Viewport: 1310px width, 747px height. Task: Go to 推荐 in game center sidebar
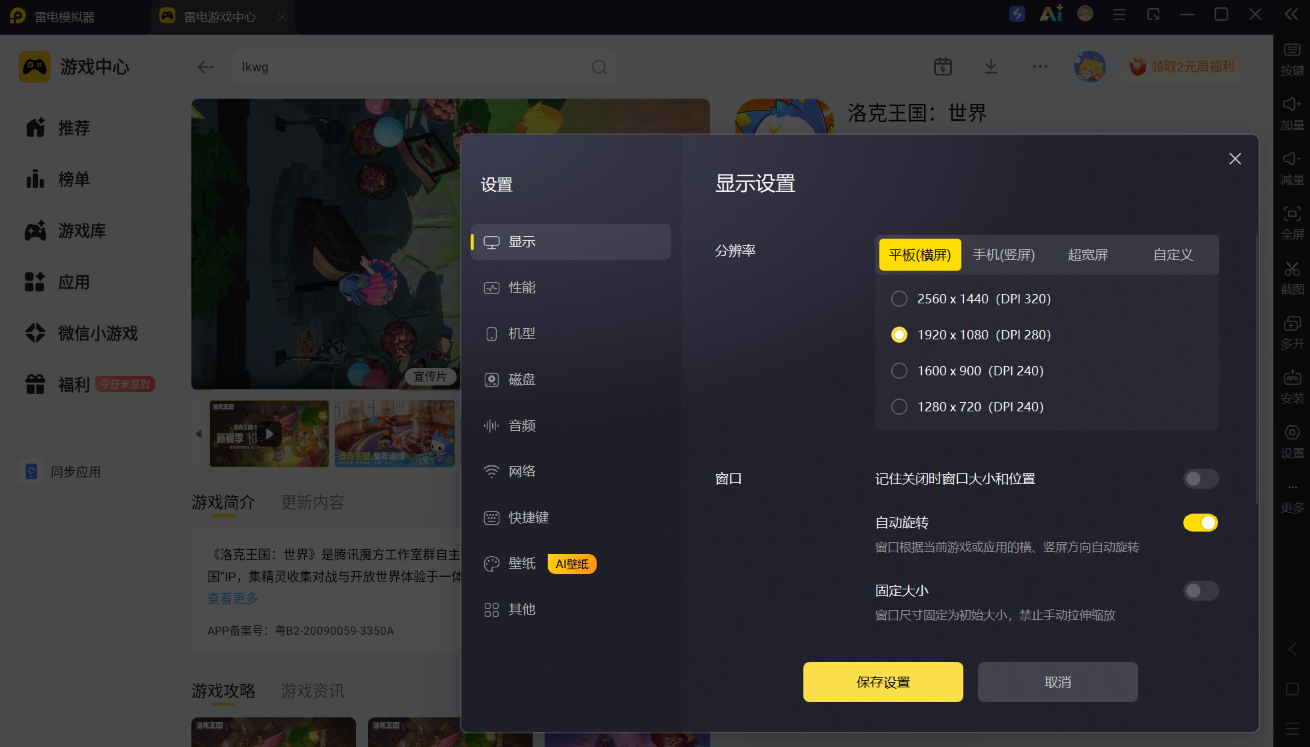tap(58, 128)
